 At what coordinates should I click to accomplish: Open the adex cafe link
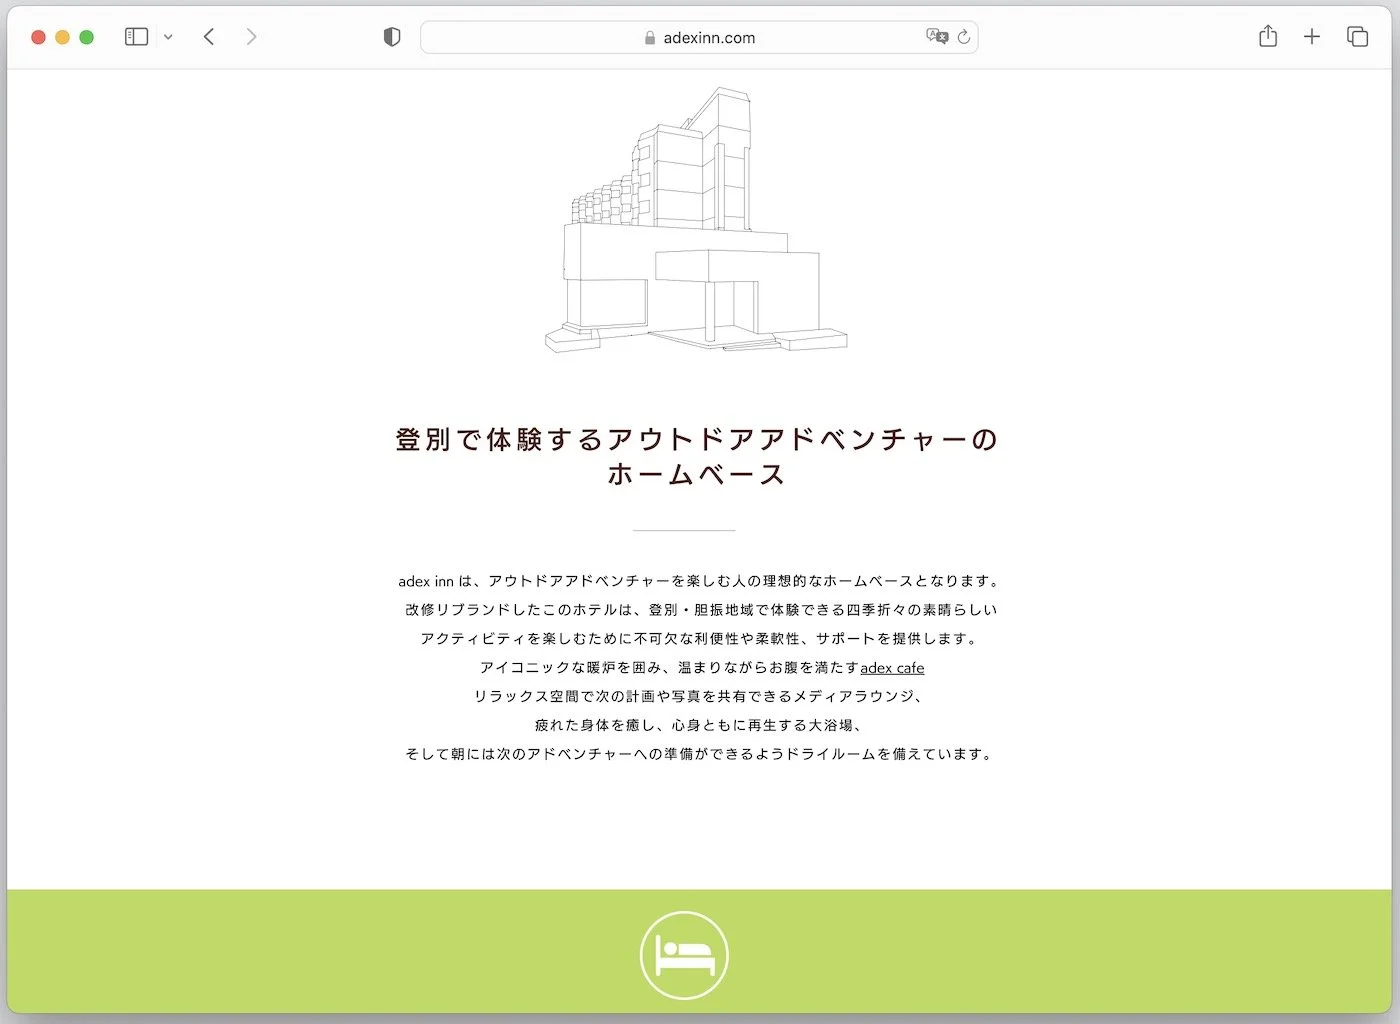(892, 667)
